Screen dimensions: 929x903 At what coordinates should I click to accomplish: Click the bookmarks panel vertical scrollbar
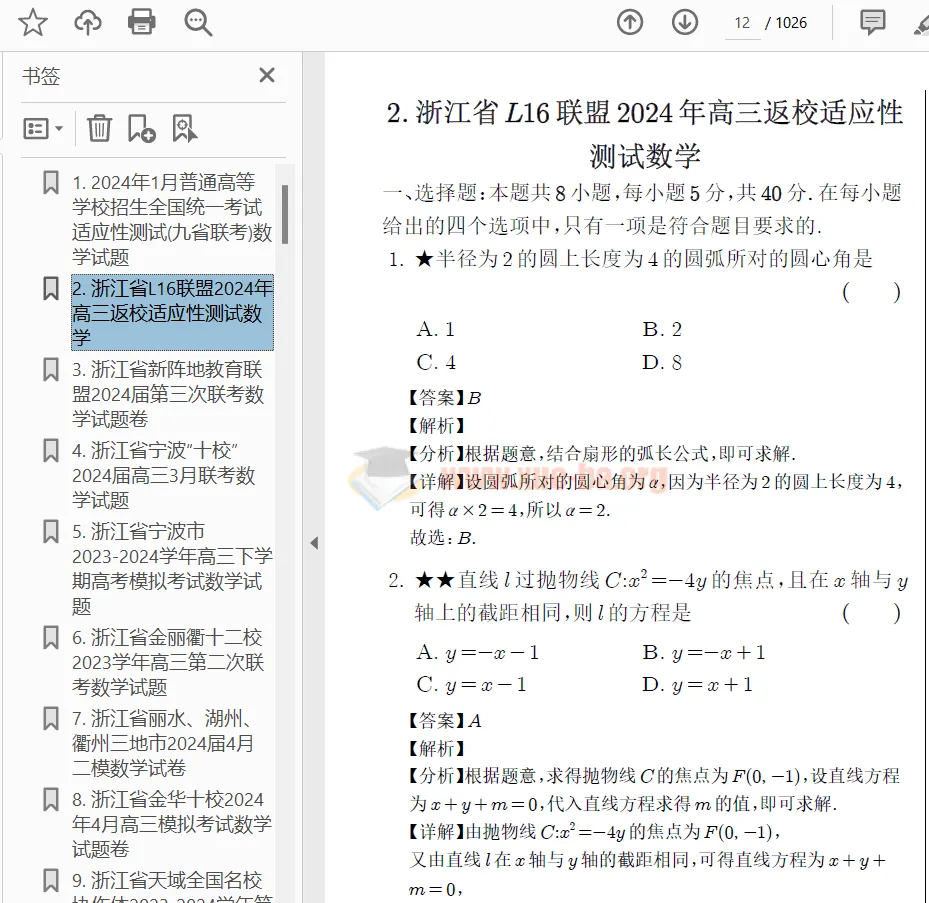(285, 214)
